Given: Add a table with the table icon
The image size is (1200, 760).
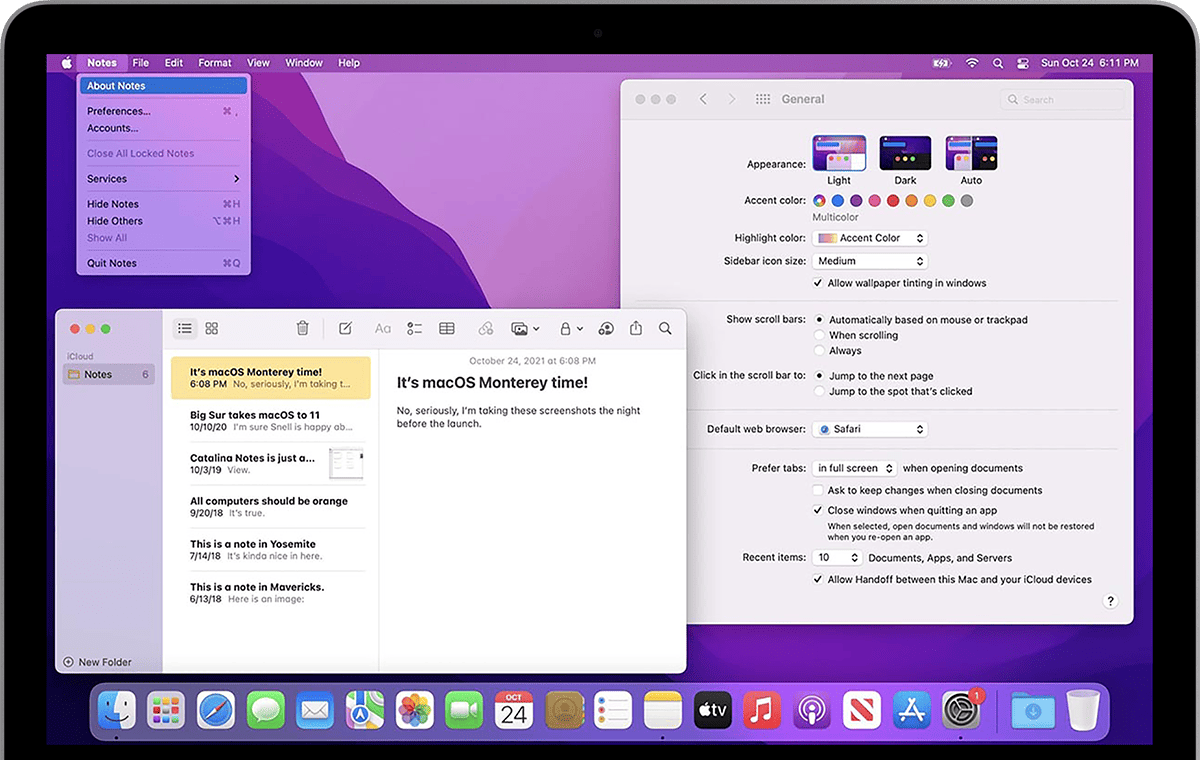Looking at the screenshot, I should click(447, 328).
